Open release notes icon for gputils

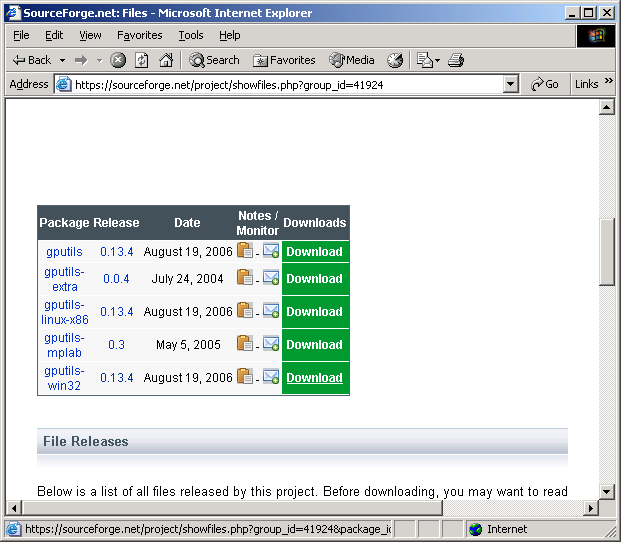click(245, 250)
